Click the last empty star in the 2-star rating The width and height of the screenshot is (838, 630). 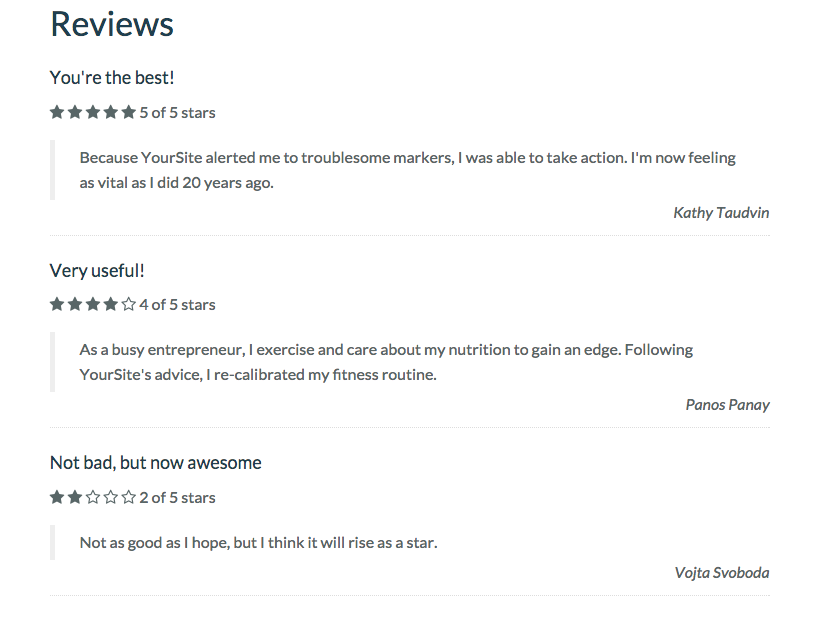point(128,497)
